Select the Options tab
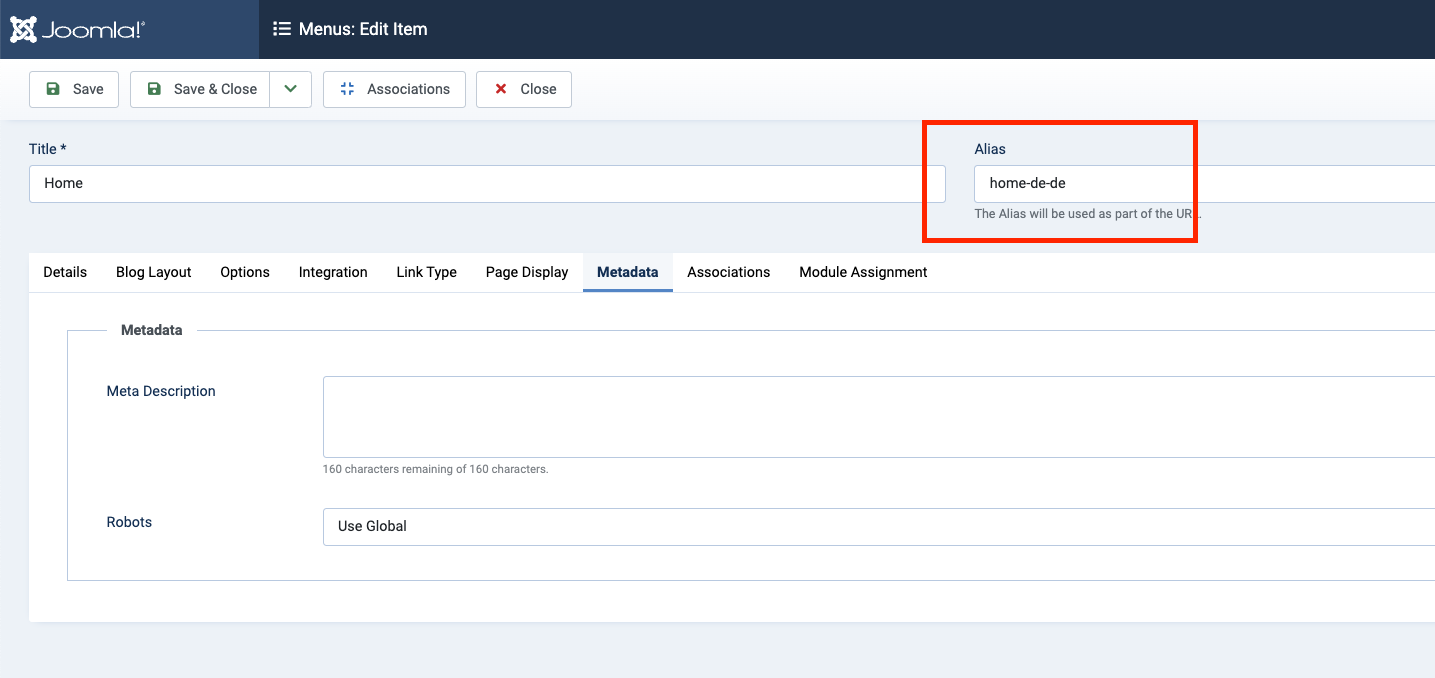This screenshot has height=678, width=1435. pyautogui.click(x=245, y=272)
